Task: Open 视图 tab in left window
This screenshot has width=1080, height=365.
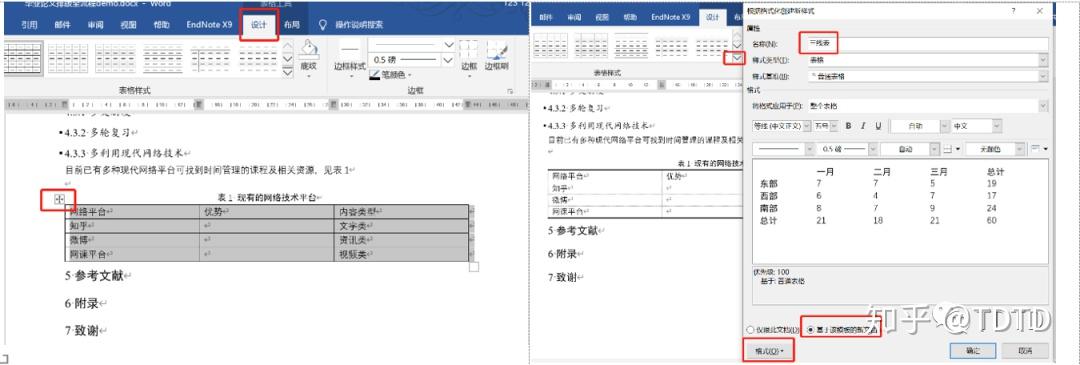Action: [128, 25]
